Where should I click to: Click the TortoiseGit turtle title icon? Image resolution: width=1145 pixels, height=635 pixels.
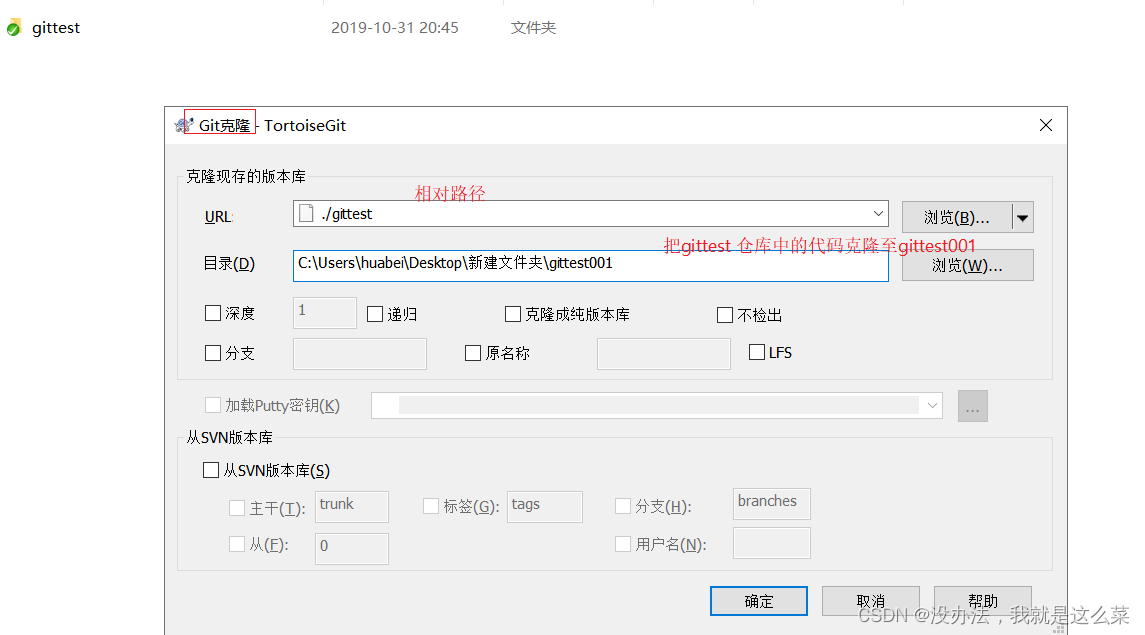pyautogui.click(x=182, y=126)
